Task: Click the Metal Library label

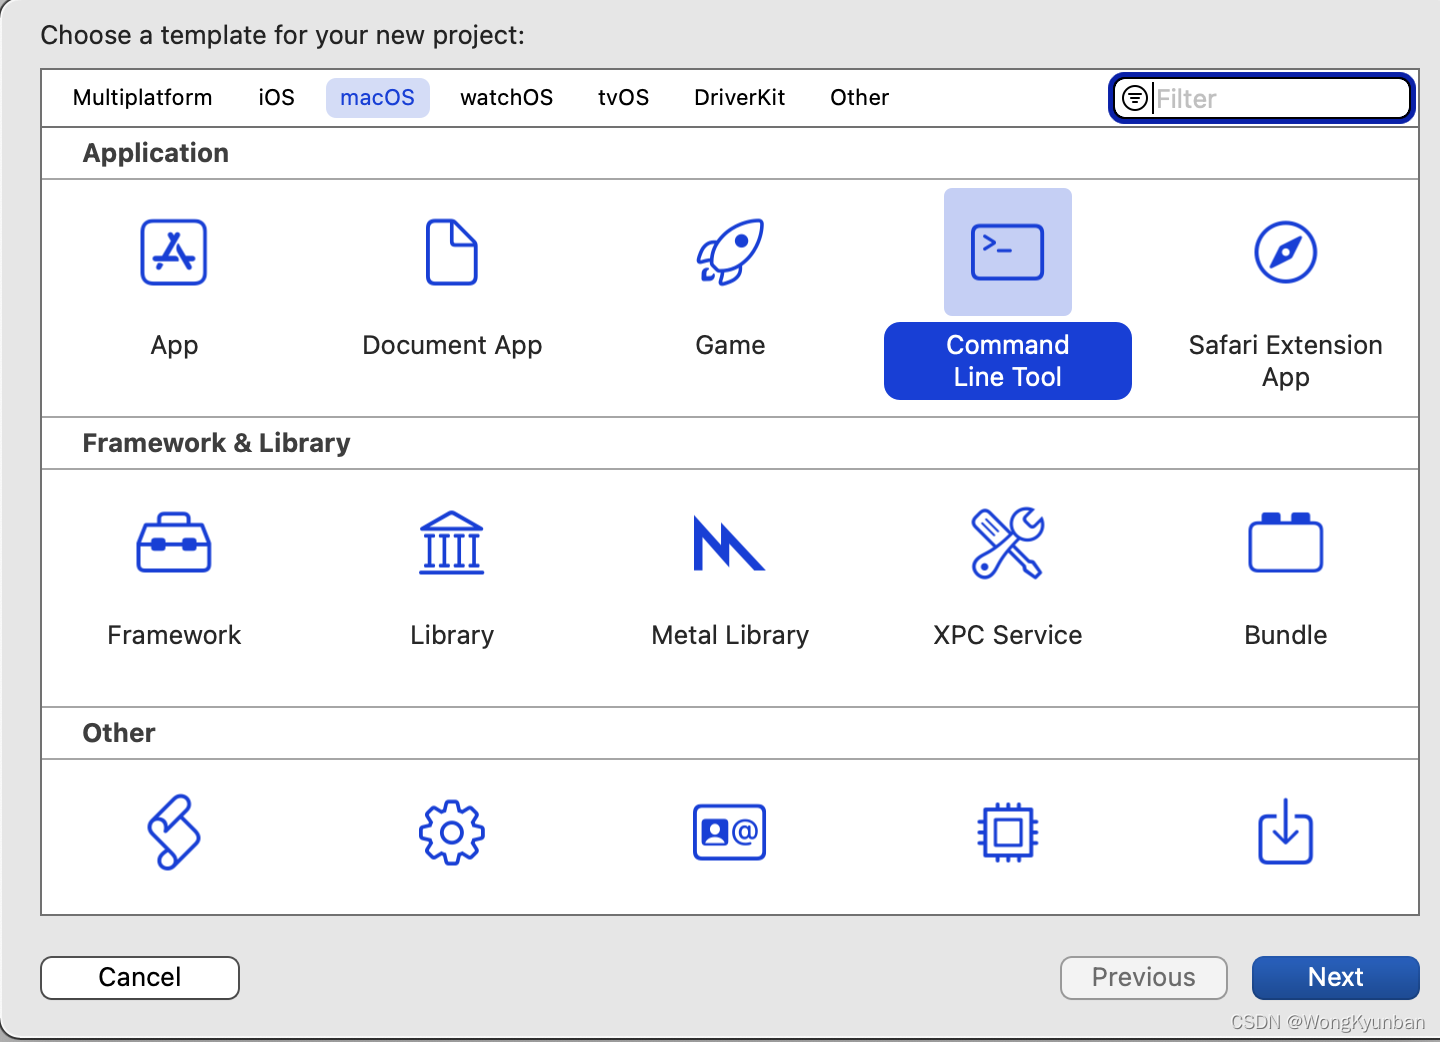Action: point(730,635)
